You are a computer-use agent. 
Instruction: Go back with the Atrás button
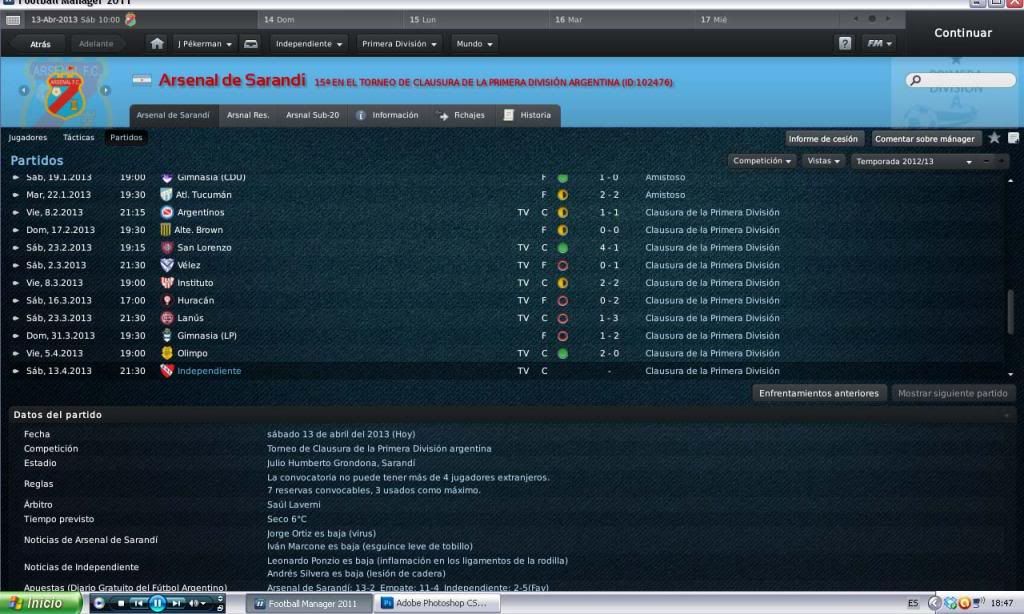click(40, 44)
